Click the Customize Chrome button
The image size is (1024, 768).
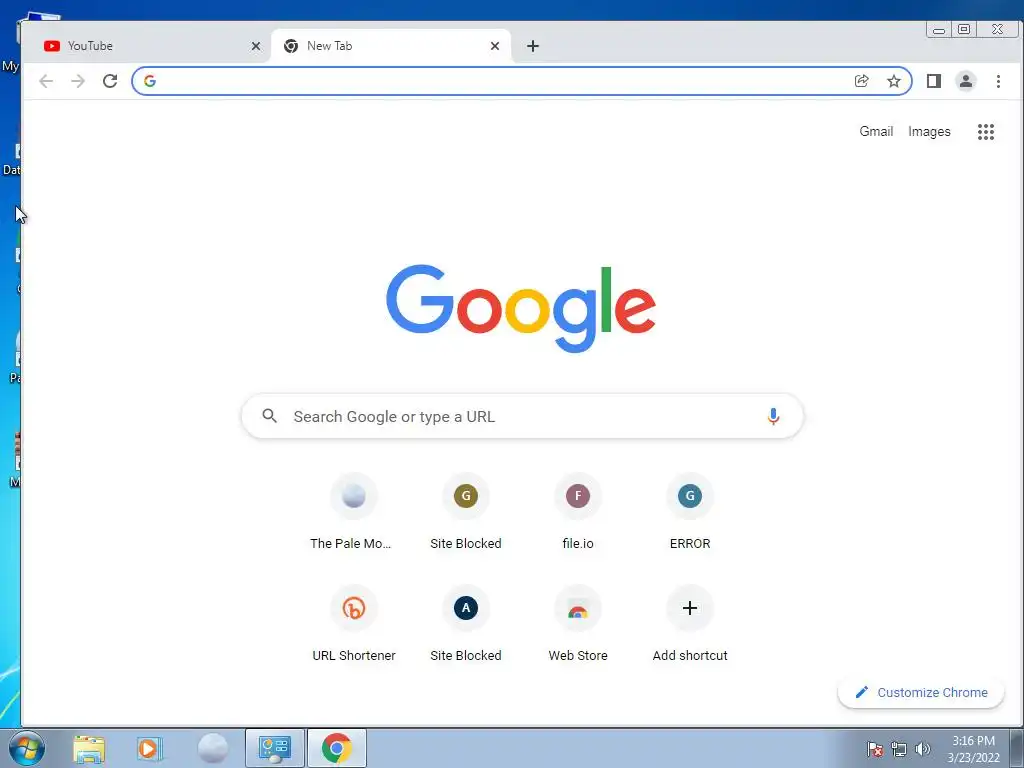click(921, 692)
